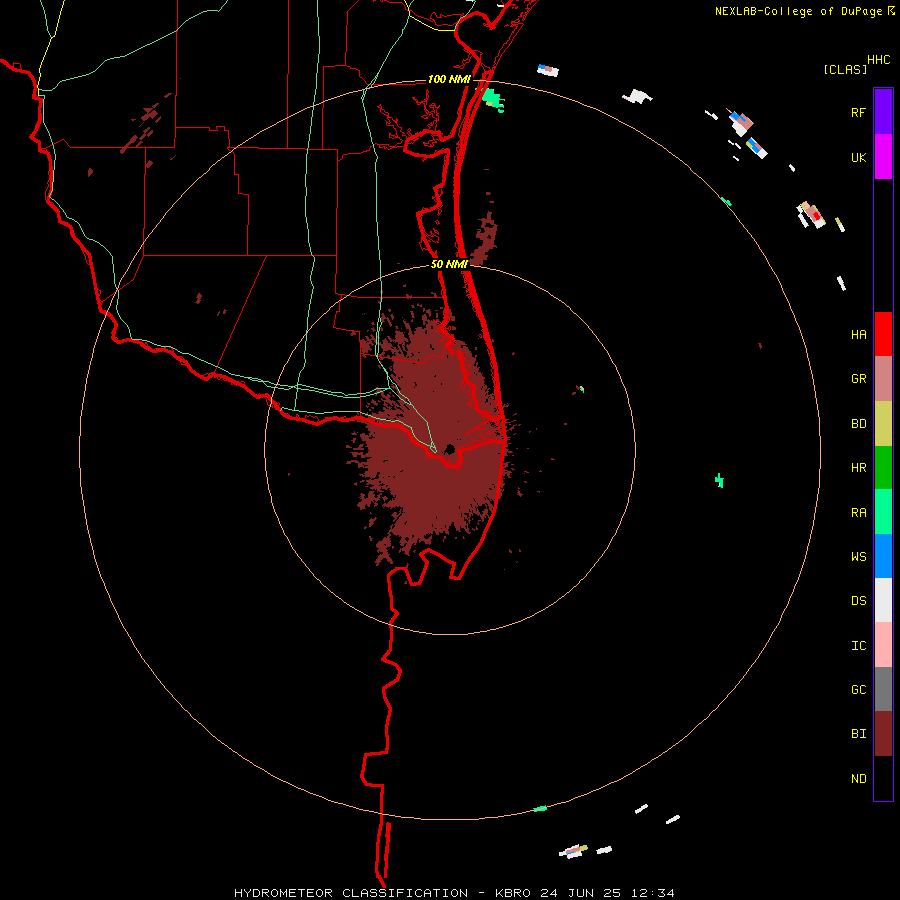Select the GC gray legend swatch
The height and width of the screenshot is (900, 900).
(x=883, y=689)
